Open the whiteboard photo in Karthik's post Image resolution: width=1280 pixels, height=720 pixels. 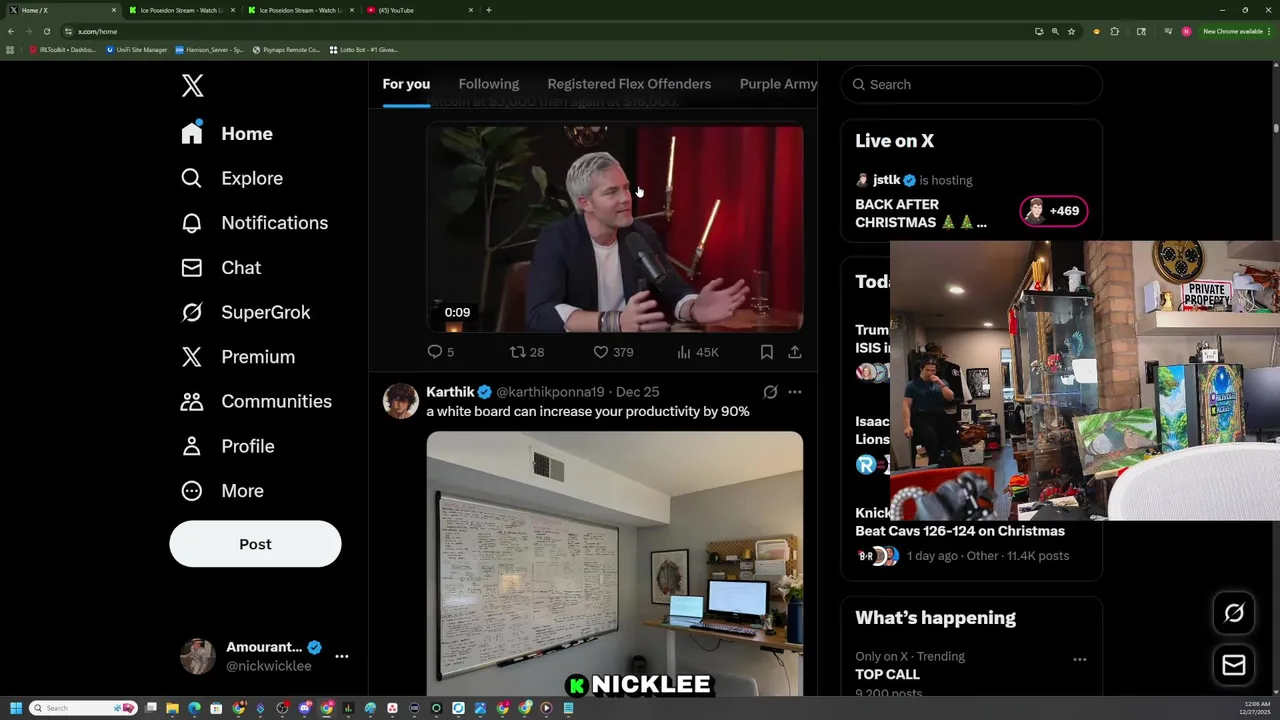(x=615, y=564)
